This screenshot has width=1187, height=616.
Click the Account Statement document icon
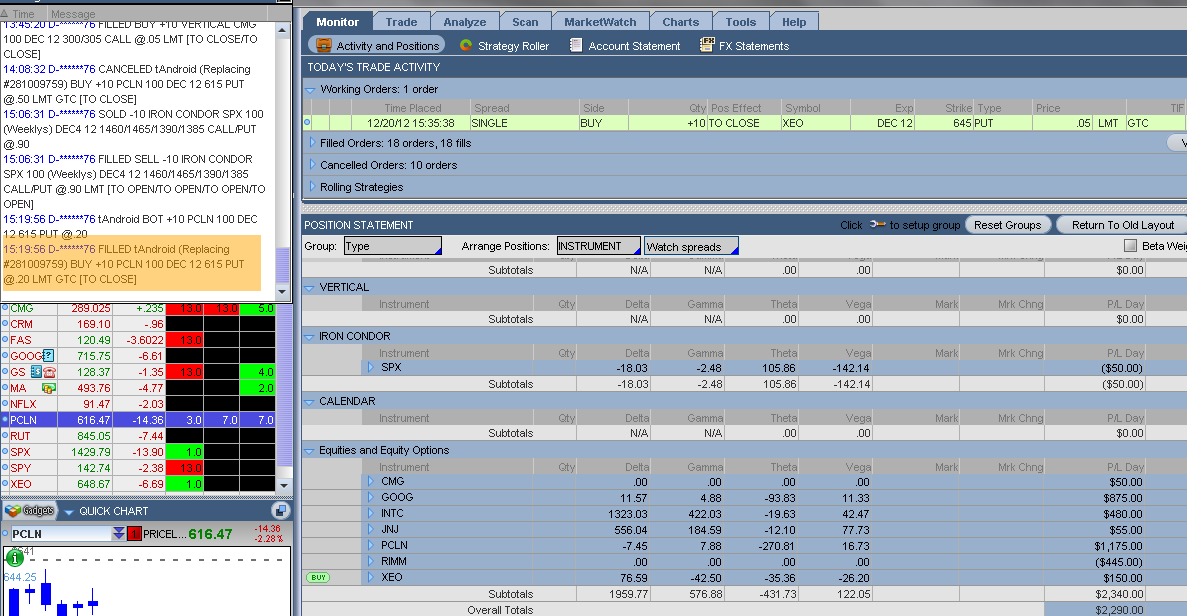(x=576, y=45)
